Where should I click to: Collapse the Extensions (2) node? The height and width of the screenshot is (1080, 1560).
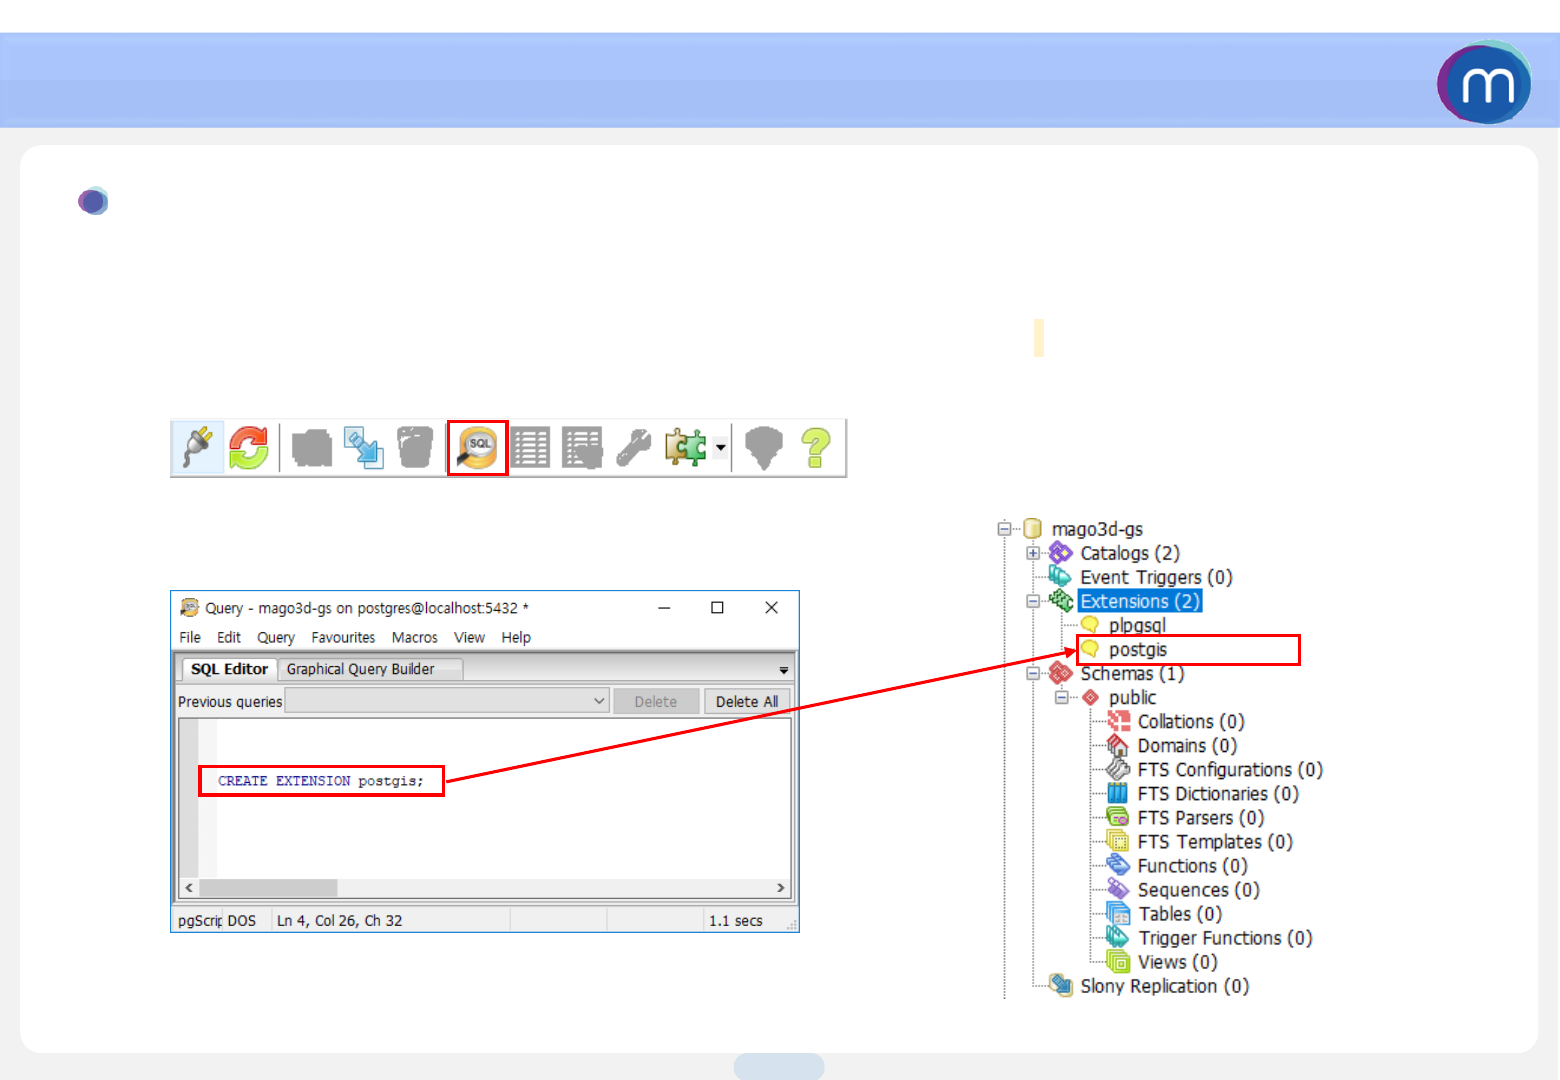click(x=1033, y=601)
